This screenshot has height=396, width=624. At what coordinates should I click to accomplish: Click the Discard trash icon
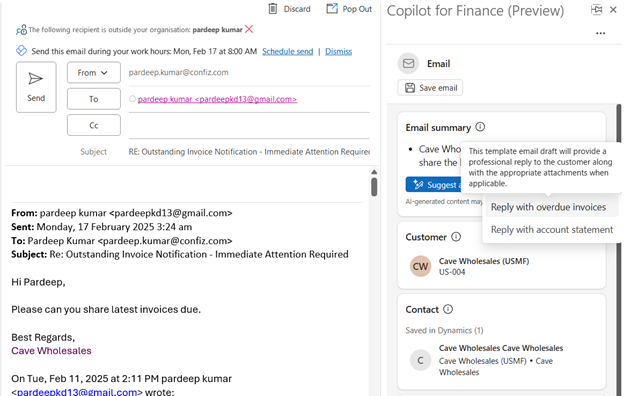coord(273,9)
